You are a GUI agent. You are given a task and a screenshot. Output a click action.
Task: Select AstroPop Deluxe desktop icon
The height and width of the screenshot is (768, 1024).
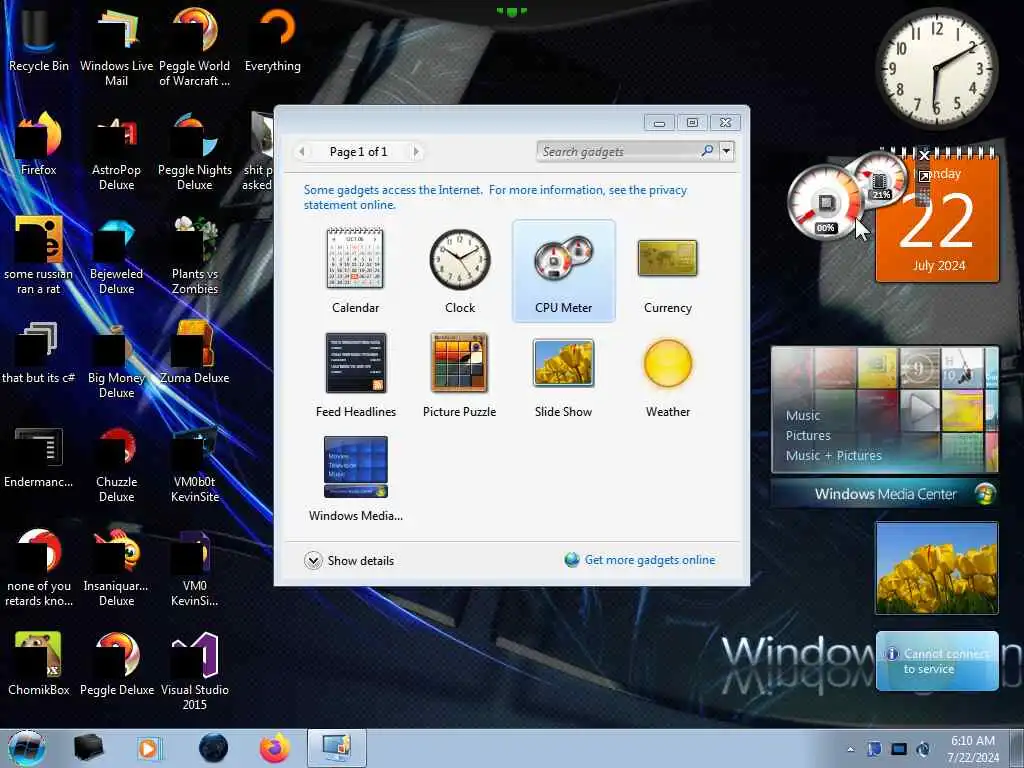[116, 152]
